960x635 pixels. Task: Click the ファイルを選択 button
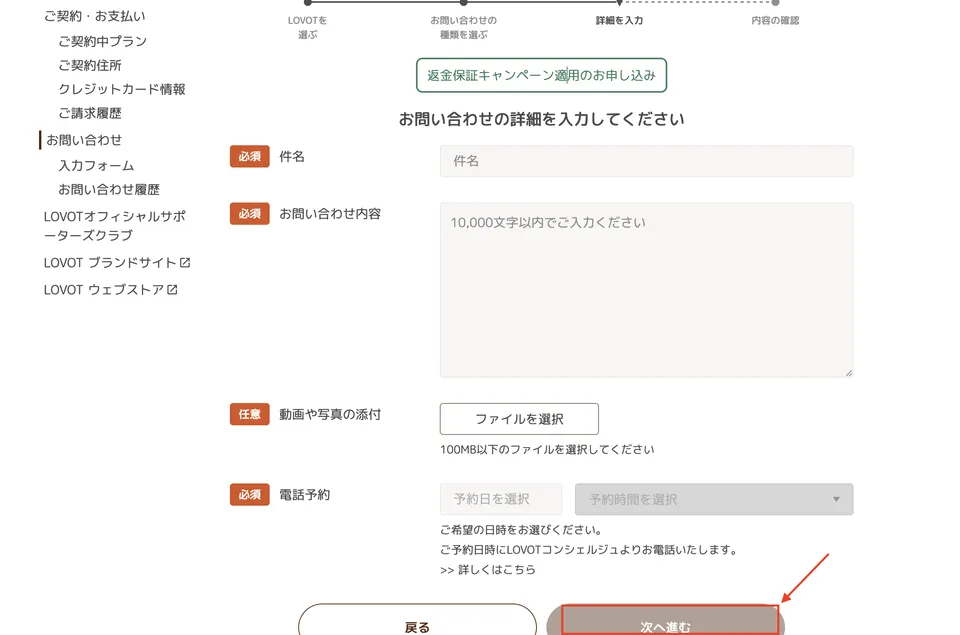[x=518, y=418]
